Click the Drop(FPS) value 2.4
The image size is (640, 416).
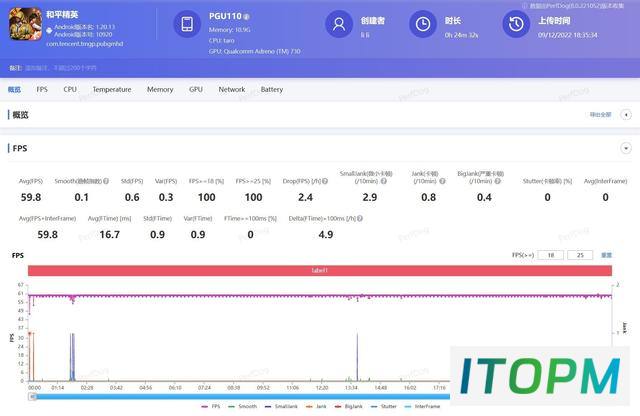(305, 197)
